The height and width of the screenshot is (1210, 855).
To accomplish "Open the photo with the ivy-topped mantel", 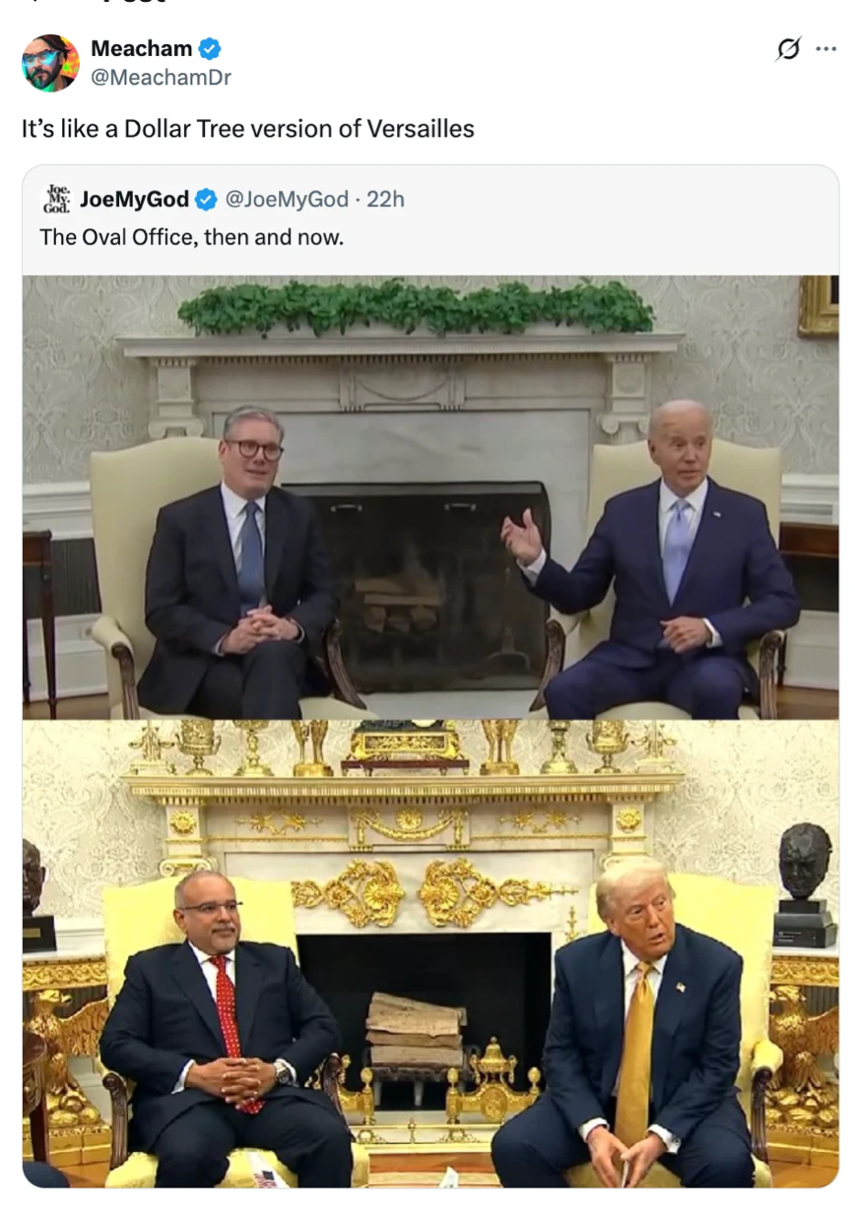I will tap(431, 497).
